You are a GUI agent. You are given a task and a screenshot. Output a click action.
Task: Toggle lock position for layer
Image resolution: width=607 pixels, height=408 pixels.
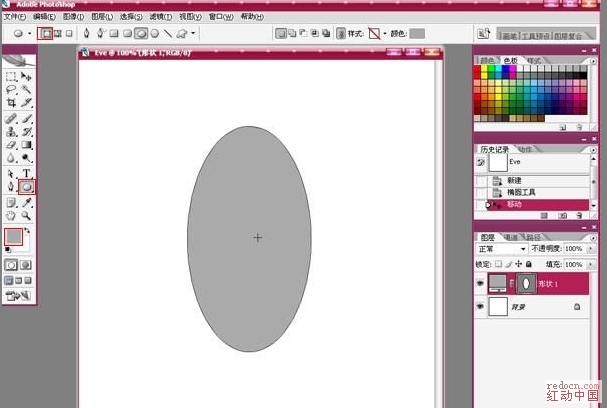(x=519, y=264)
